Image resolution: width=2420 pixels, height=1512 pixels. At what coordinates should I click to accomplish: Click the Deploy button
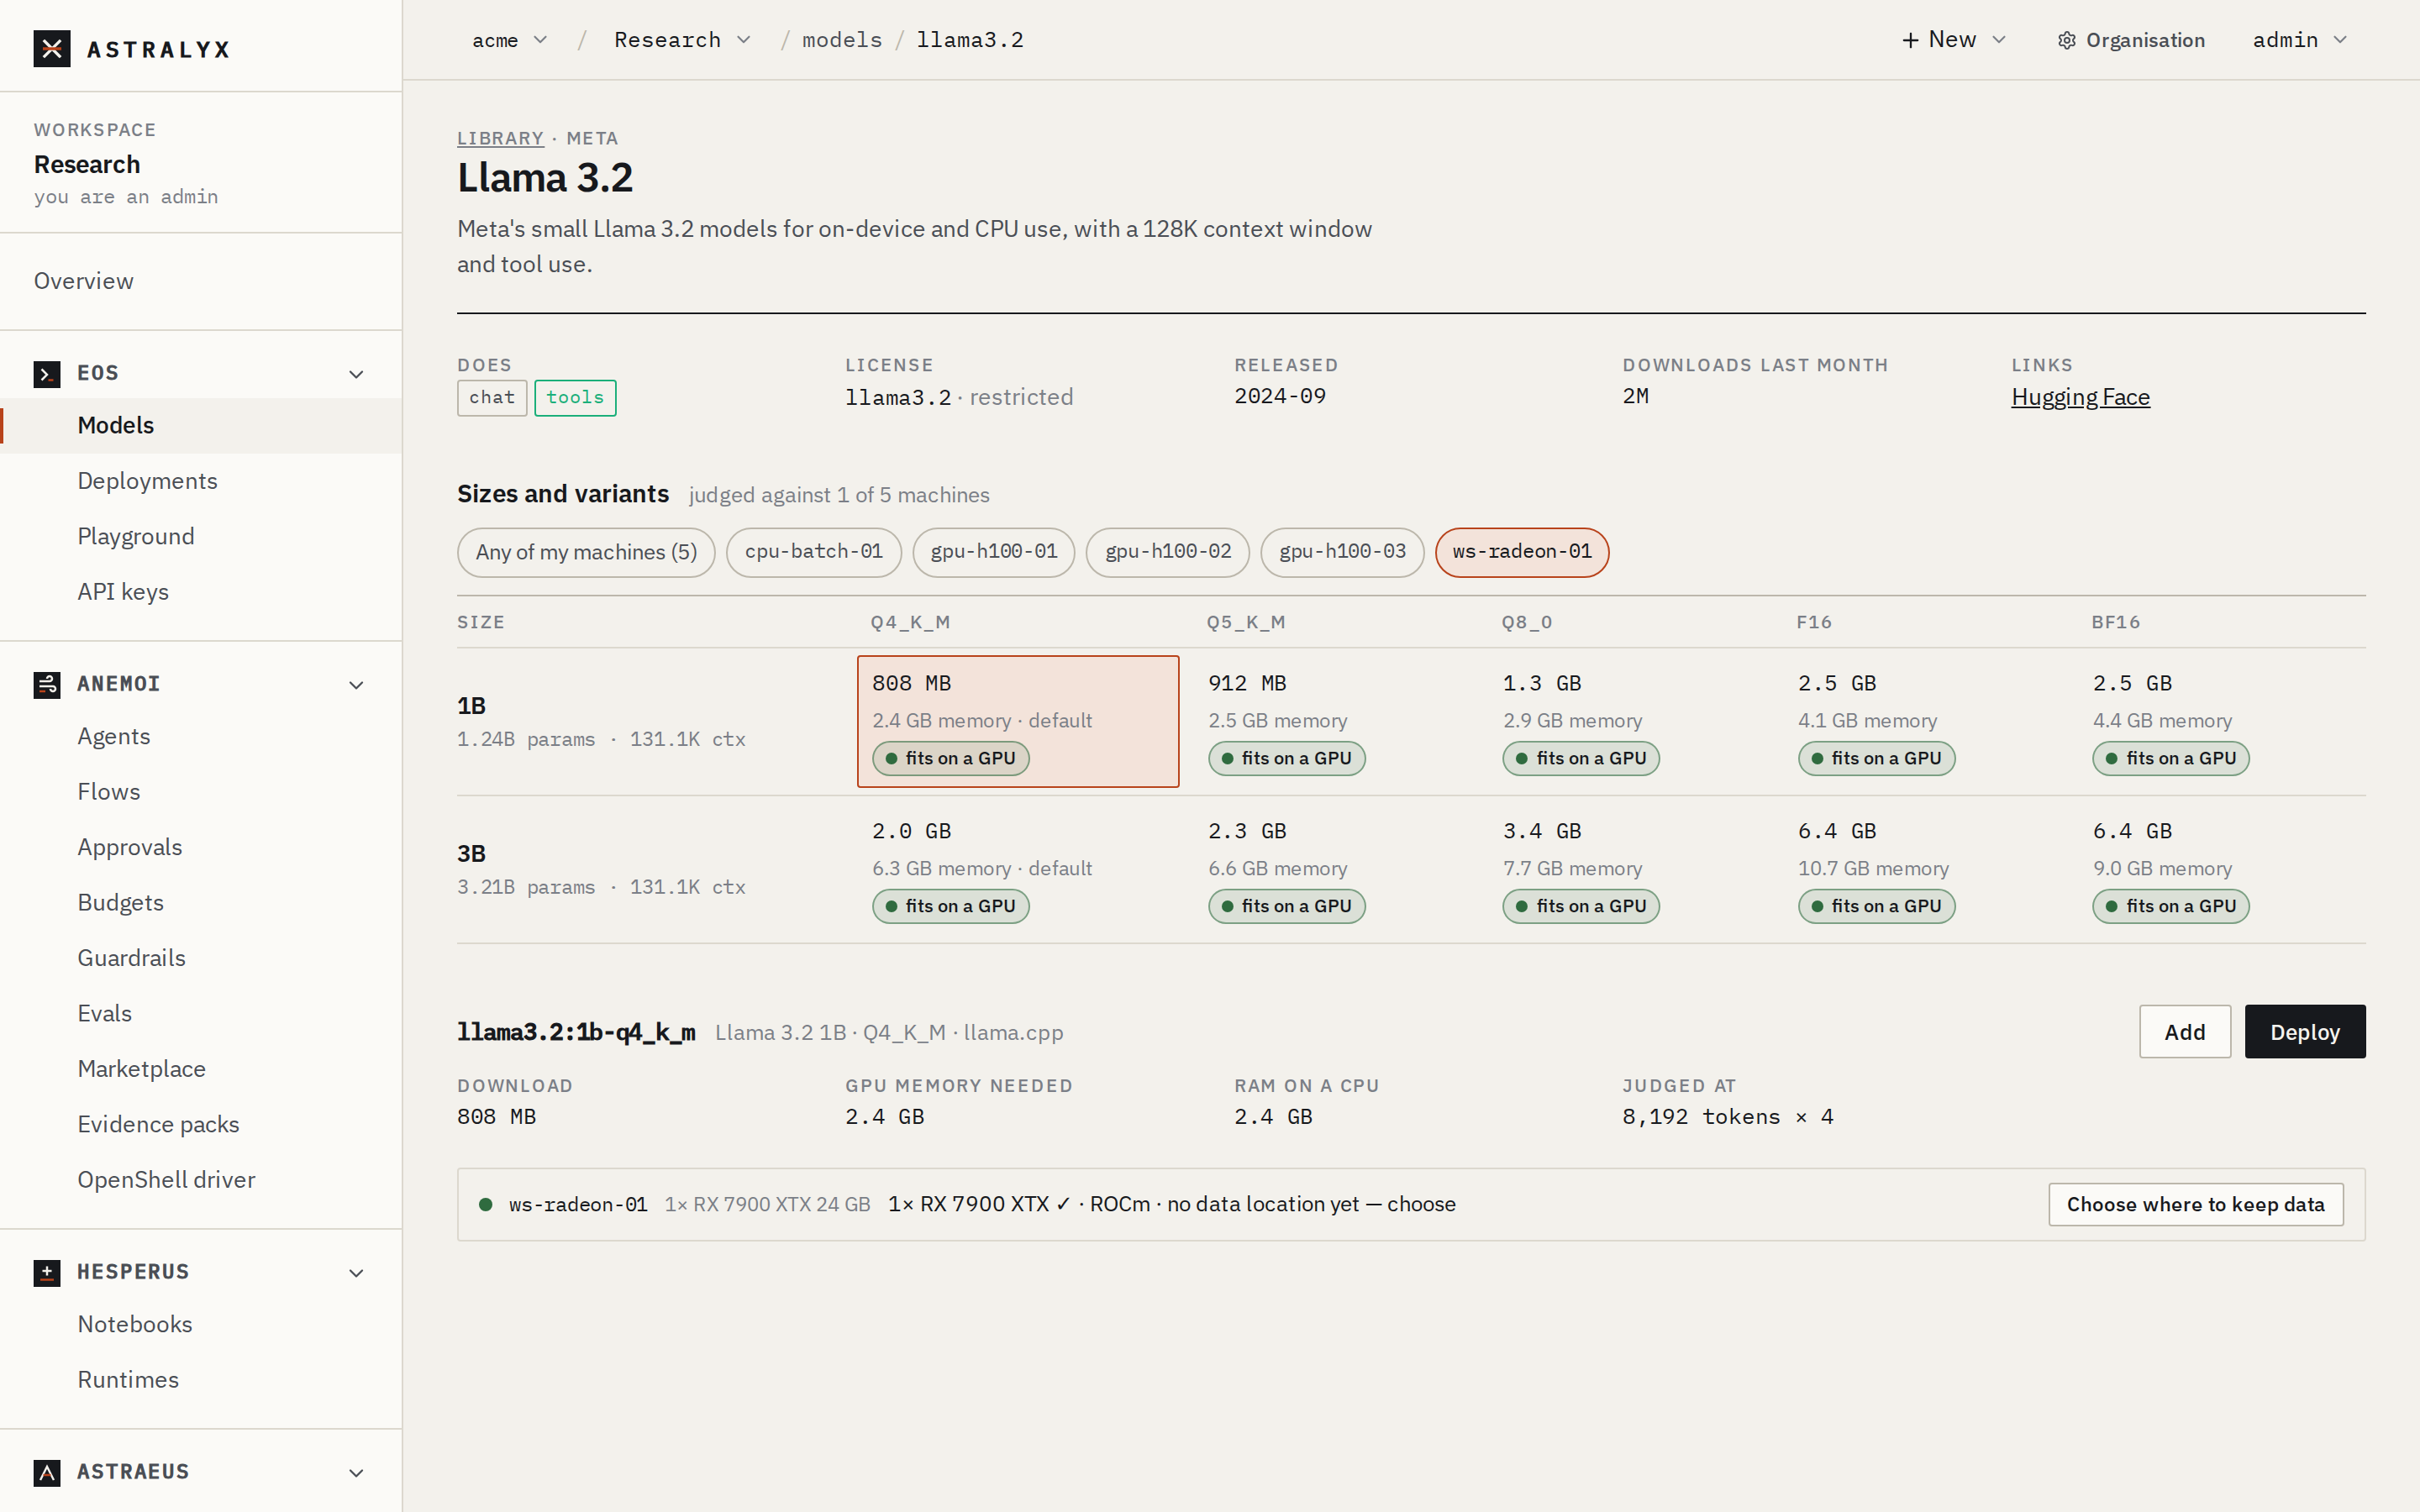click(x=2304, y=1031)
